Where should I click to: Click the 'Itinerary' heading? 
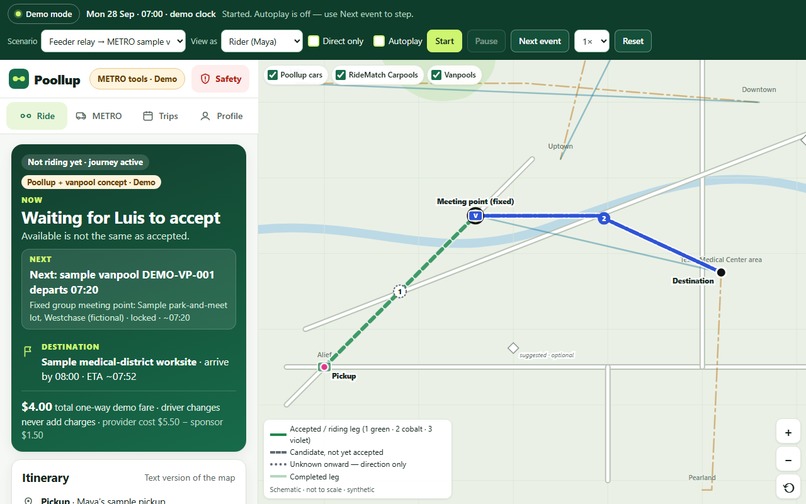[x=45, y=478]
